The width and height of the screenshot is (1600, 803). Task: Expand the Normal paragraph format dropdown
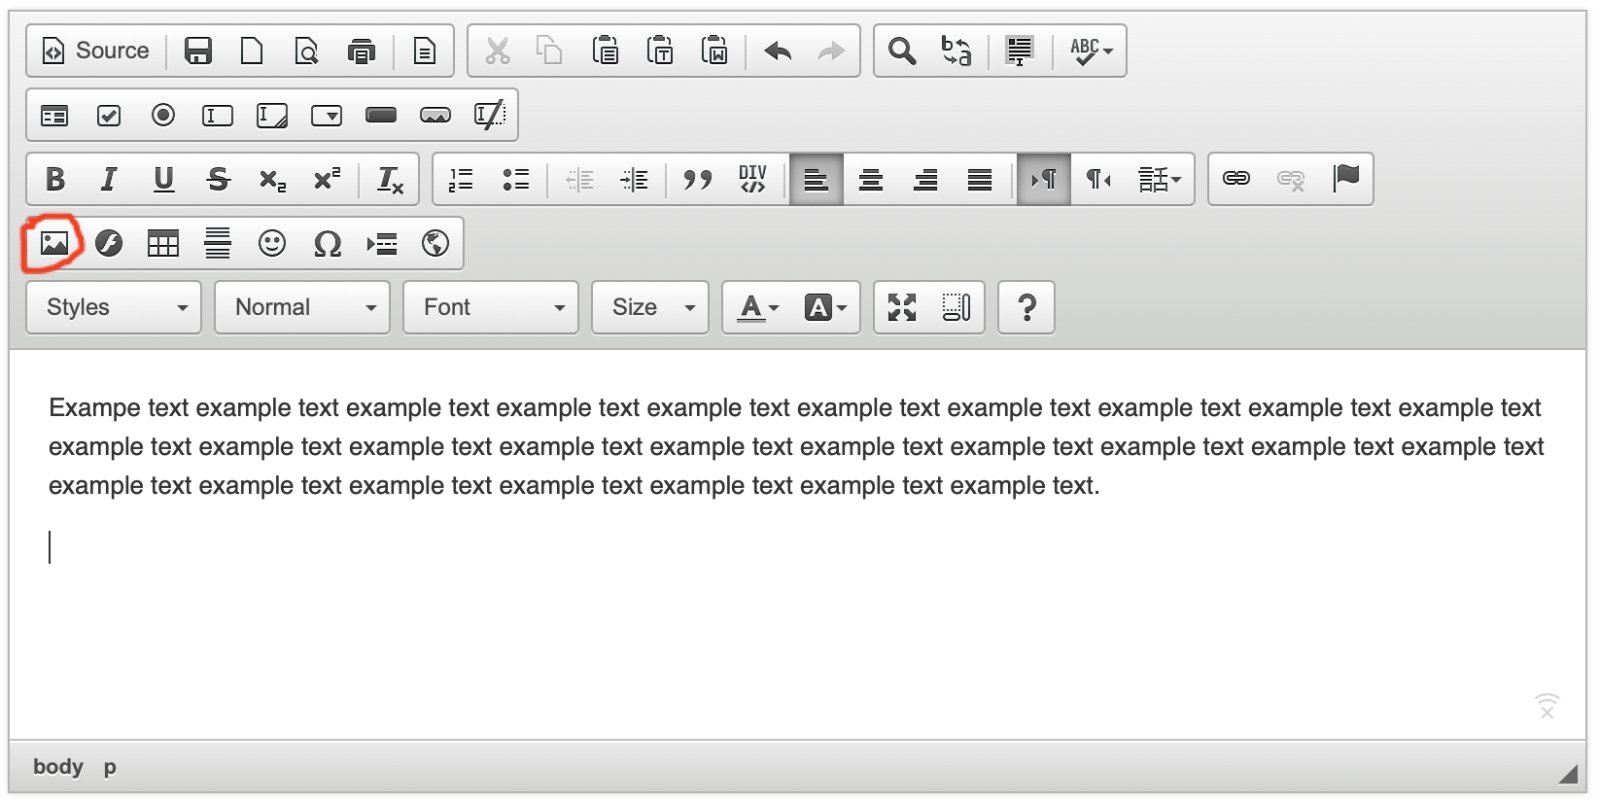point(302,307)
